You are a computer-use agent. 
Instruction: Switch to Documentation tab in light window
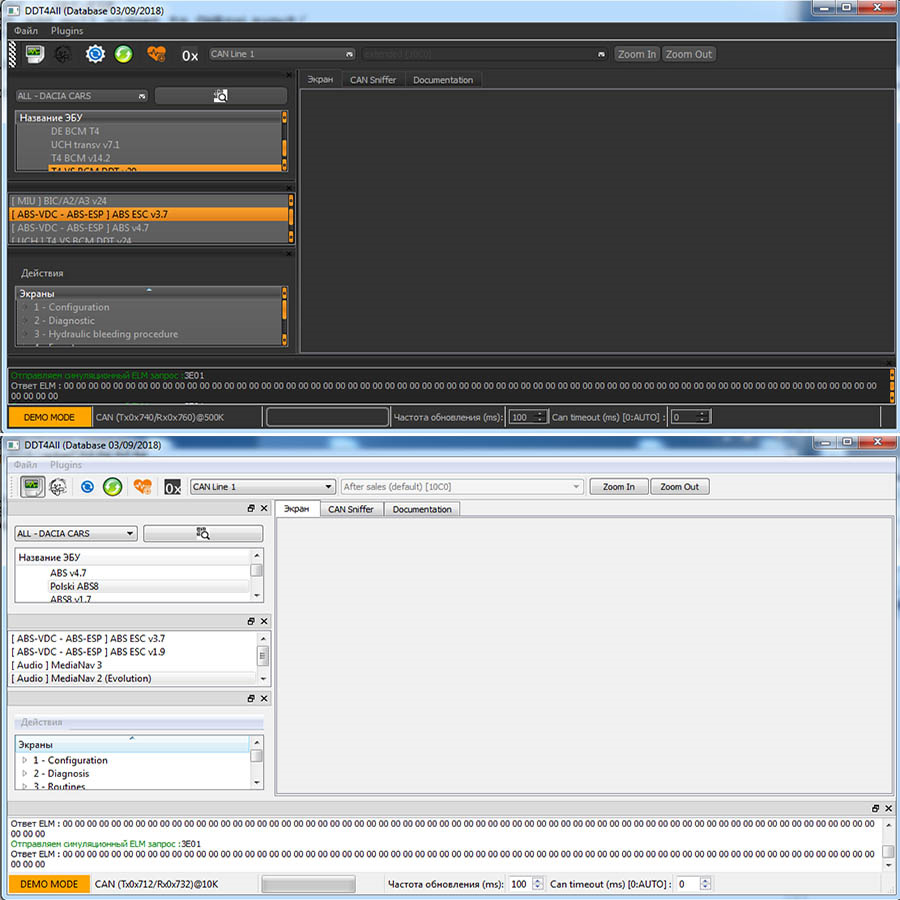[422, 509]
